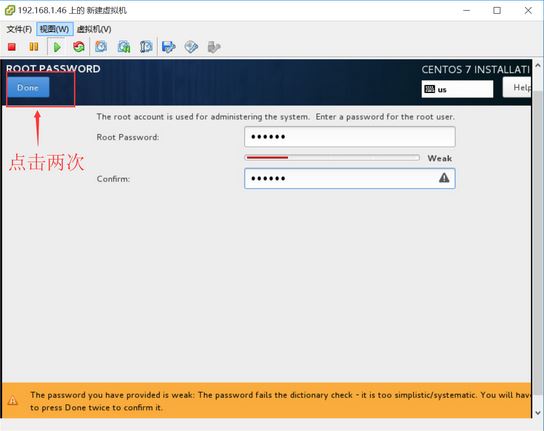
Task: Stop the virtual machine with red square icon
Action: 12,47
